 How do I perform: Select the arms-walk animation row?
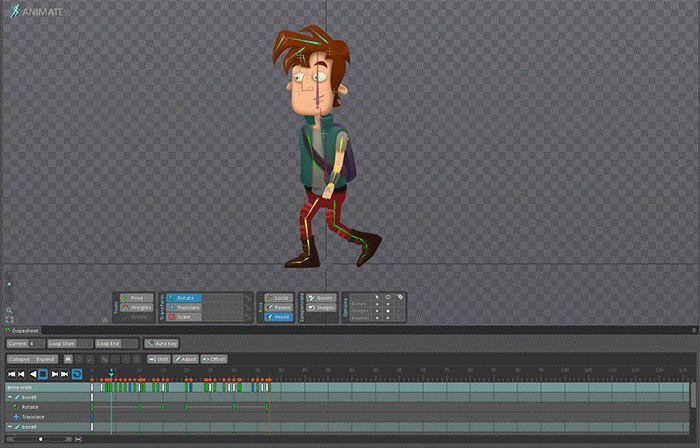[x=347, y=387]
